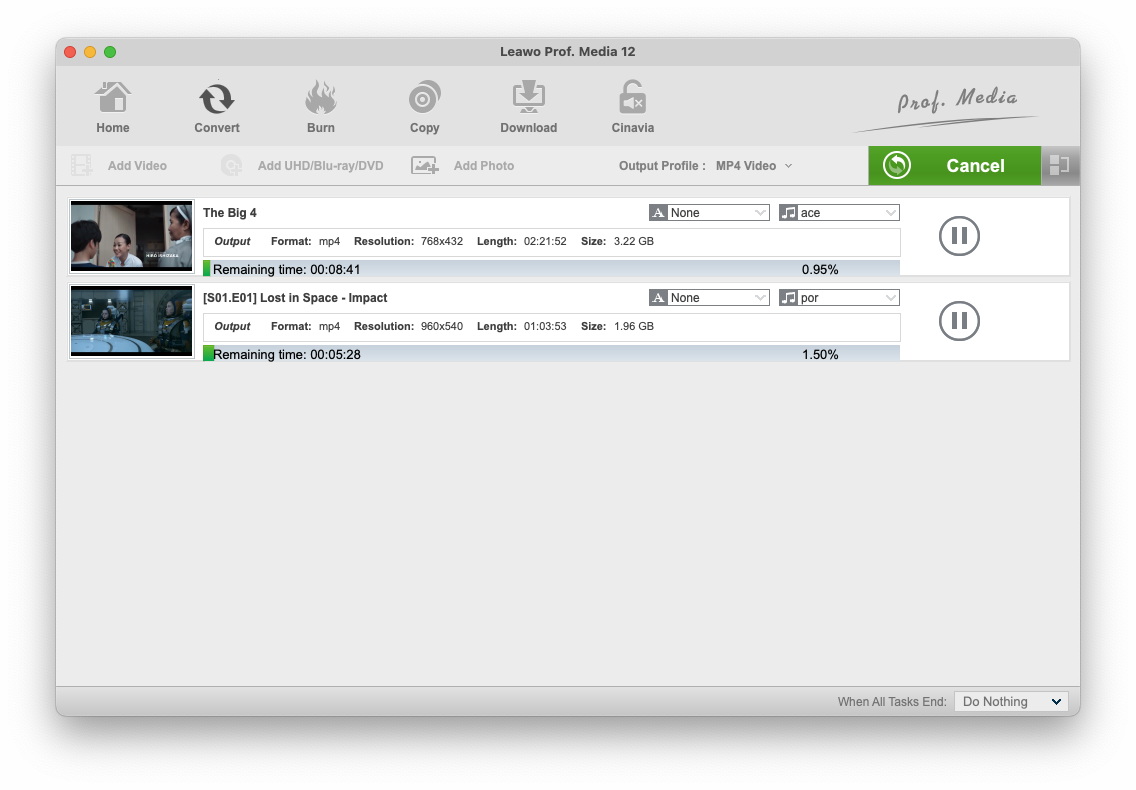Click length value 01:03:53

[x=545, y=325]
